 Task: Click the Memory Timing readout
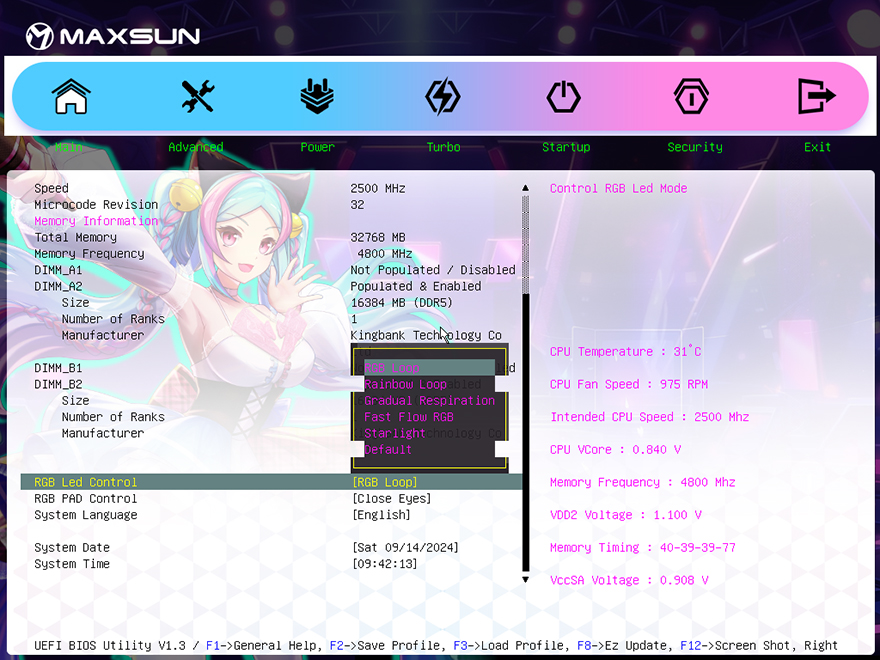(643, 547)
